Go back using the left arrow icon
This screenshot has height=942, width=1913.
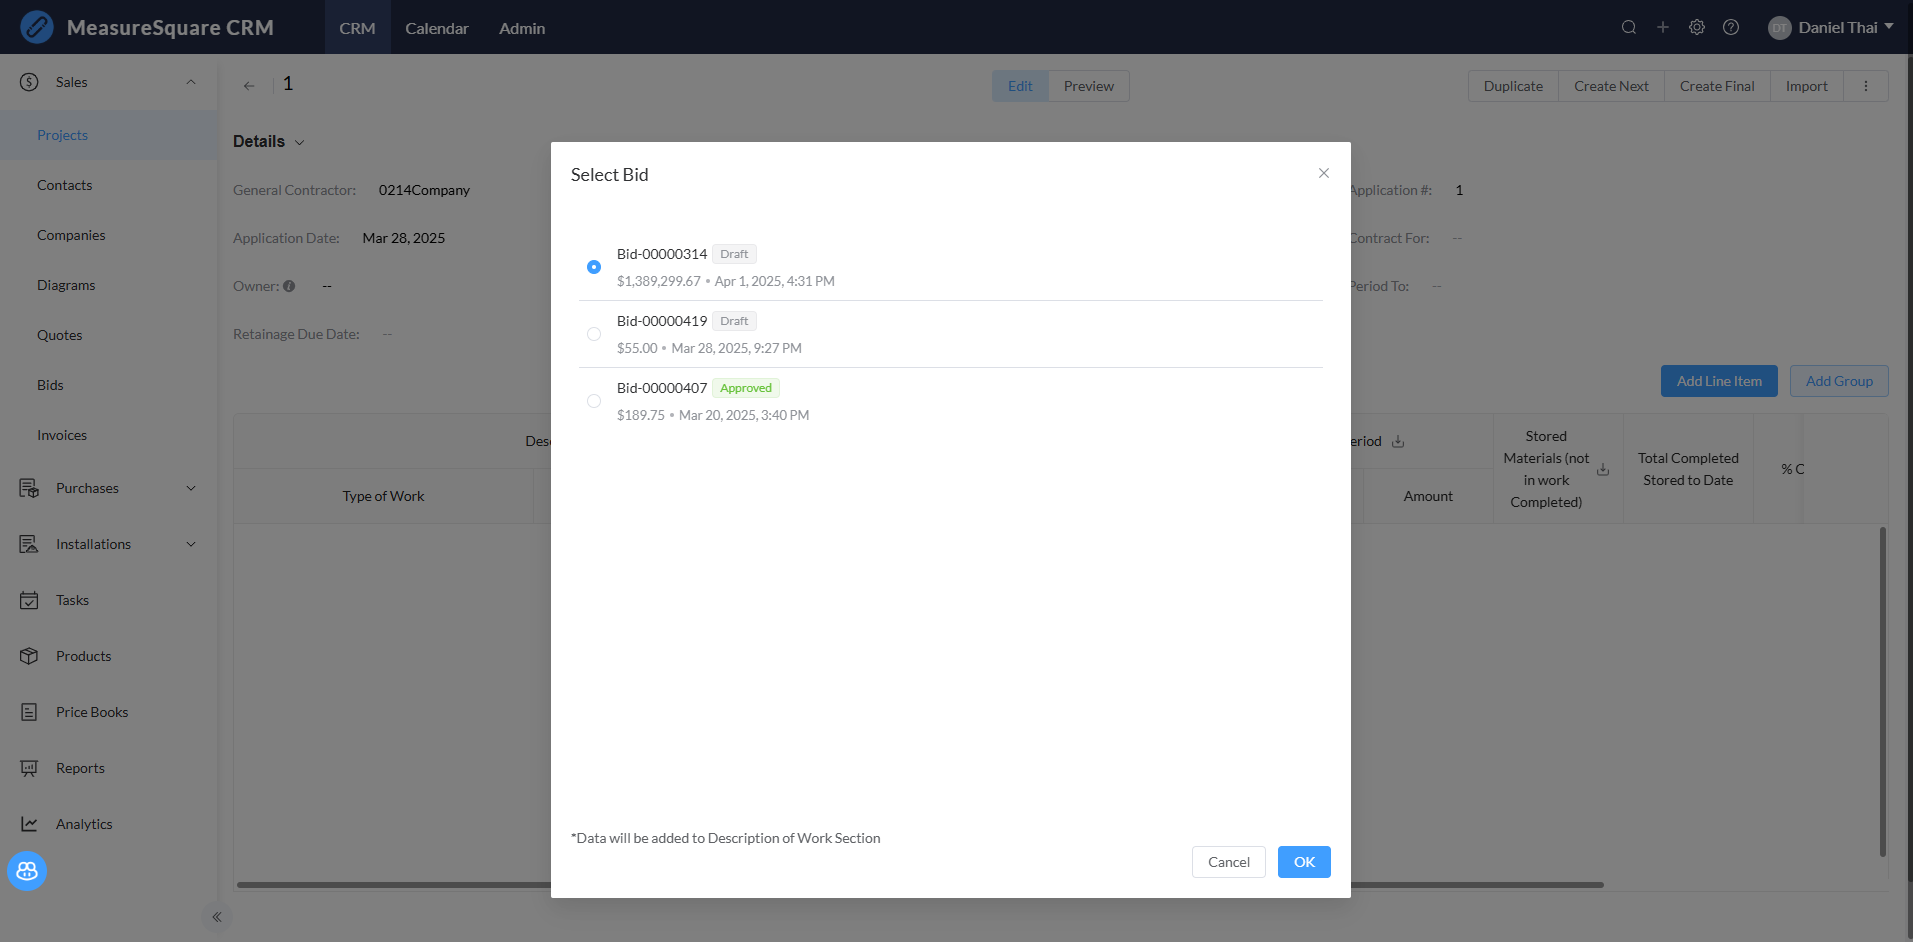pos(249,86)
